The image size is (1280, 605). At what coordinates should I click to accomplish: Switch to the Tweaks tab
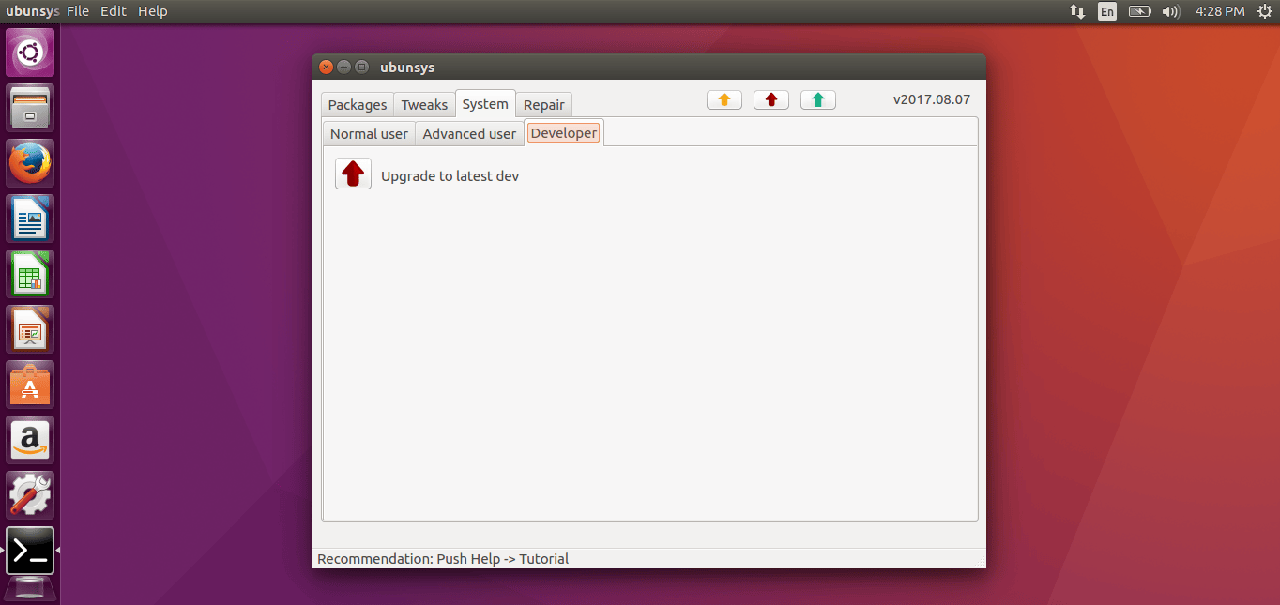pyautogui.click(x=424, y=105)
